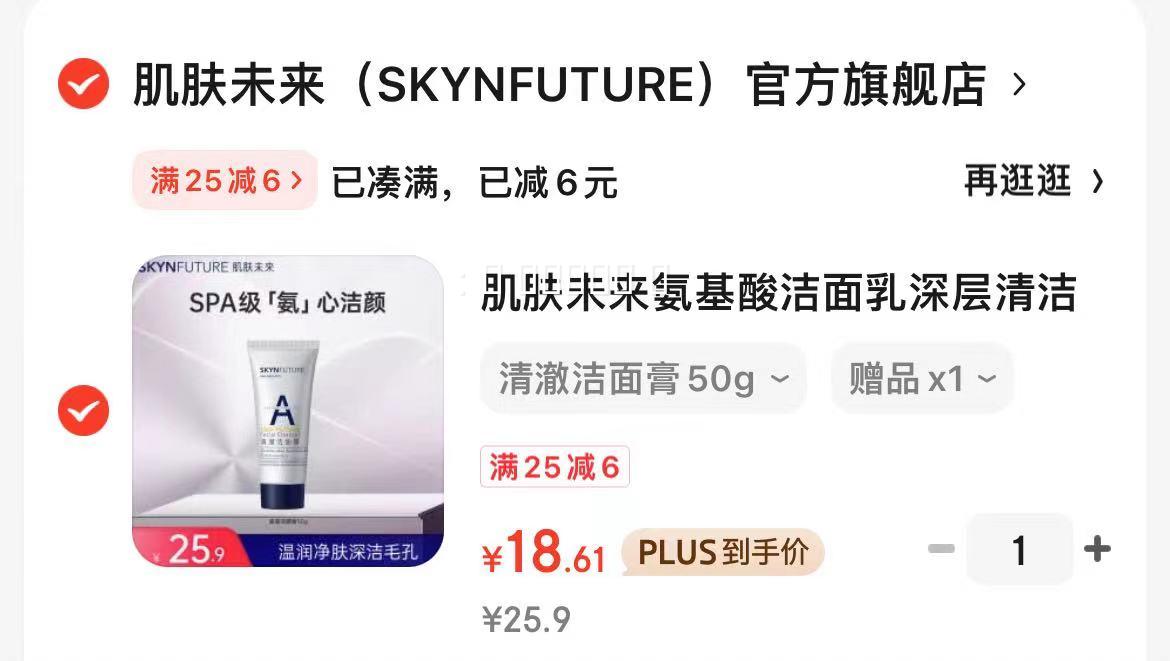Click the quantity field showing 1
Screen dimensions: 1170x661
[1019, 550]
